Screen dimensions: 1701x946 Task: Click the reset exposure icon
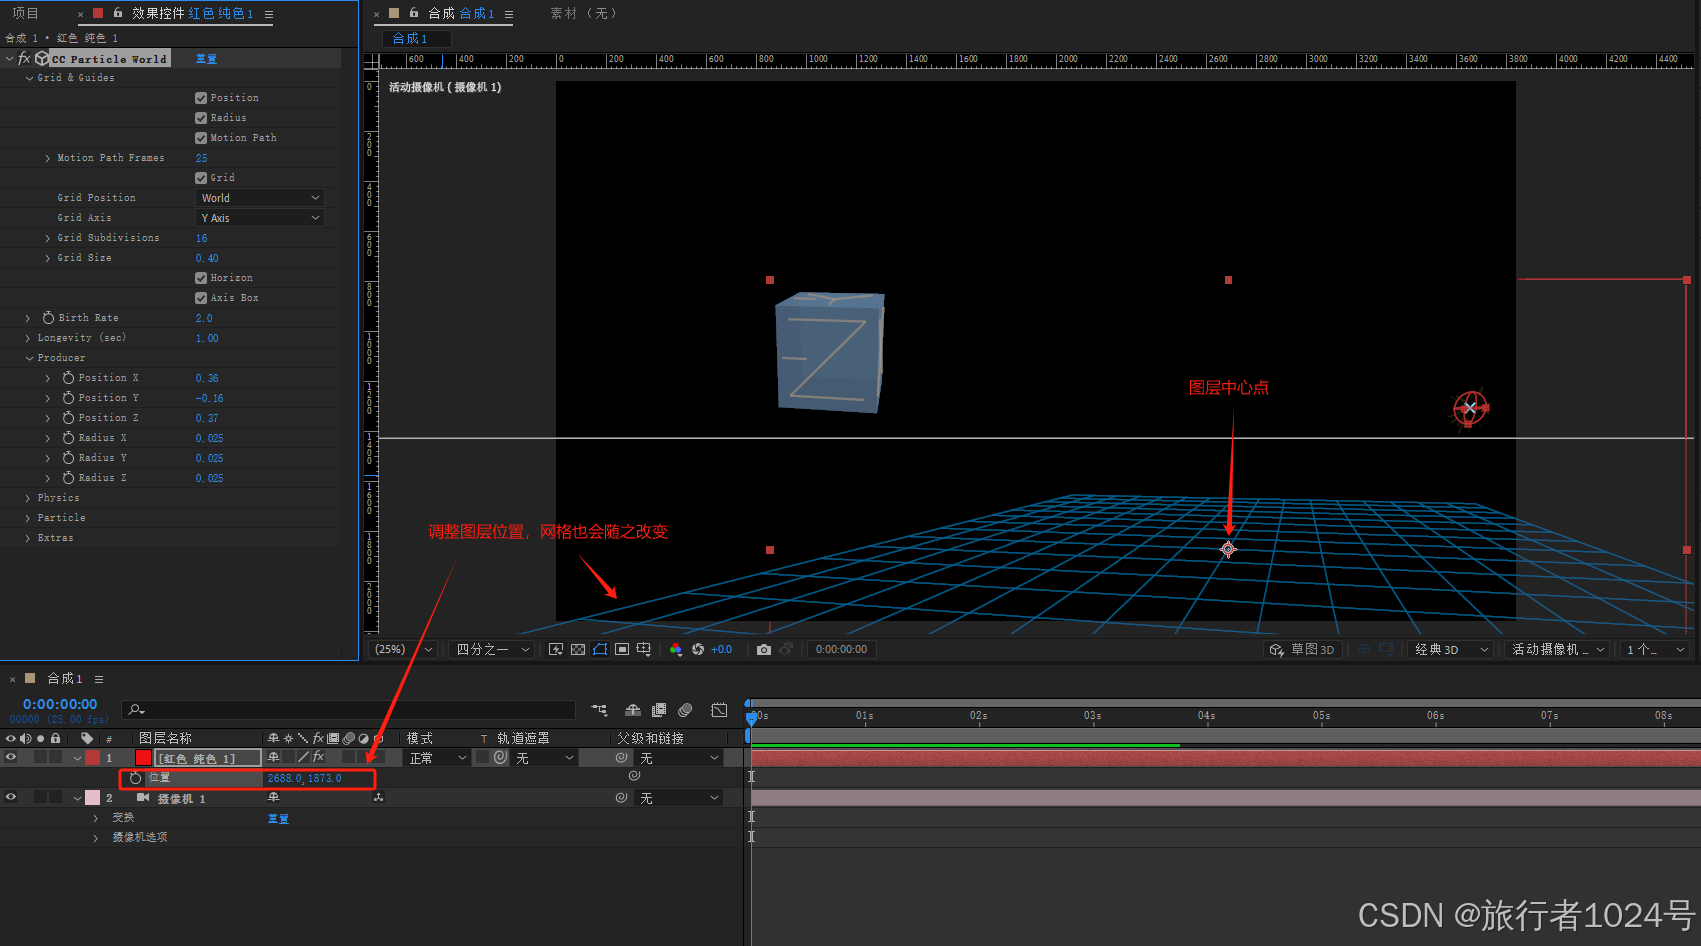tap(698, 650)
